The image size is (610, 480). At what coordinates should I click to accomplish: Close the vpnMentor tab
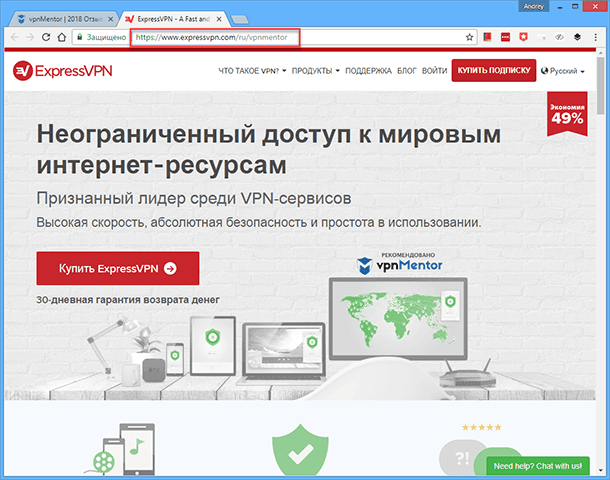(110, 19)
